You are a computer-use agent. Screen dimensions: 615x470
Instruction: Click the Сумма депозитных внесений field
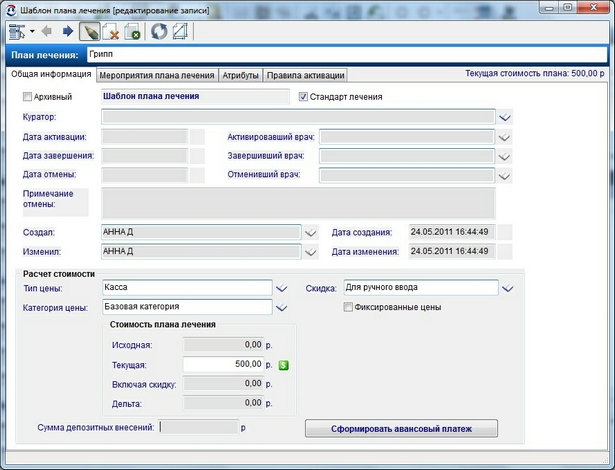point(199,427)
